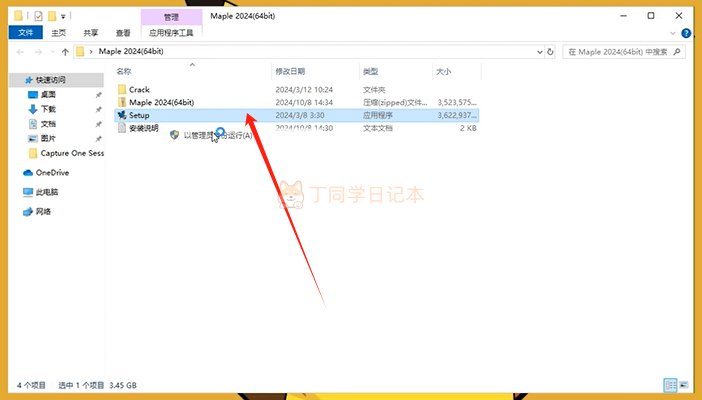
Task: Switch to the 共享 ribbon tab
Action: pyautogui.click(x=90, y=33)
